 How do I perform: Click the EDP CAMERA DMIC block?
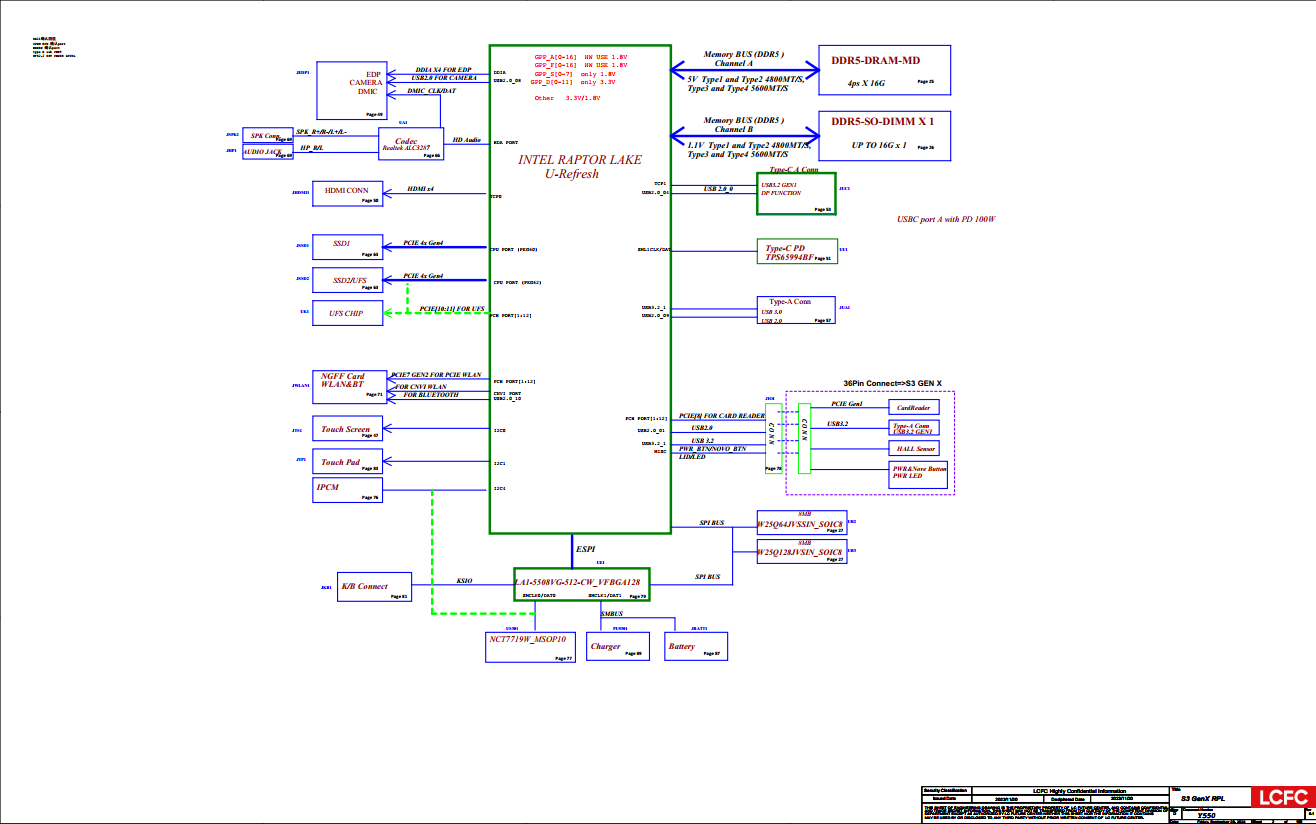[351, 91]
